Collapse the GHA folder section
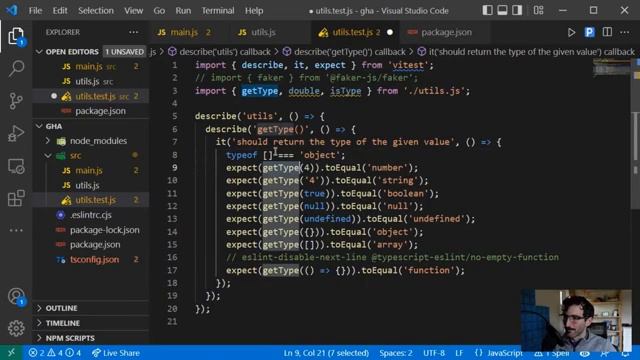 39,126
